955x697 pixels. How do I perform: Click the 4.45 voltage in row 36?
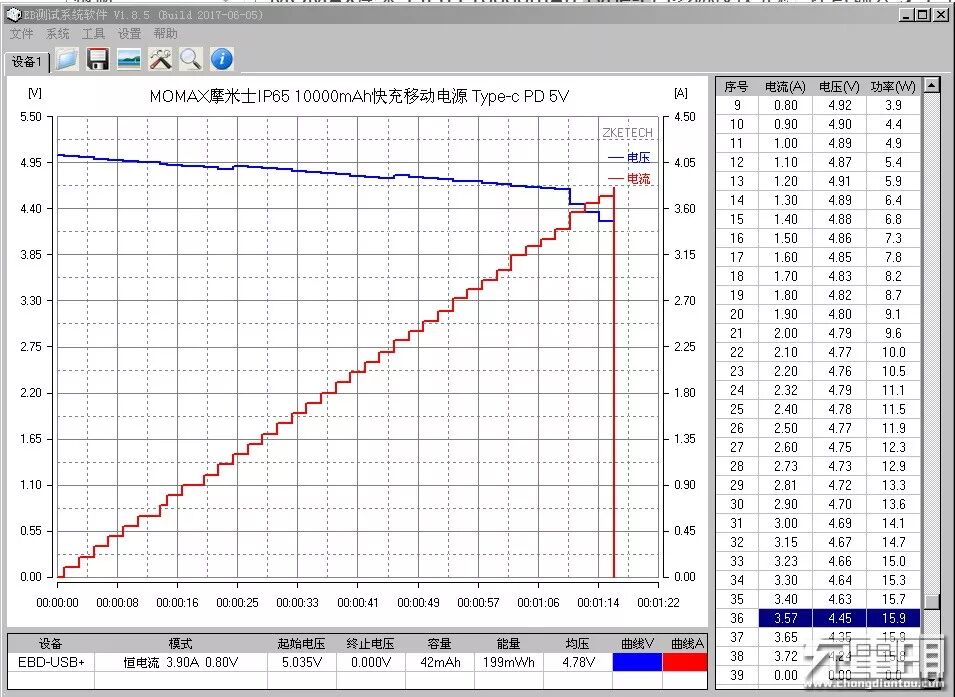[839, 618]
